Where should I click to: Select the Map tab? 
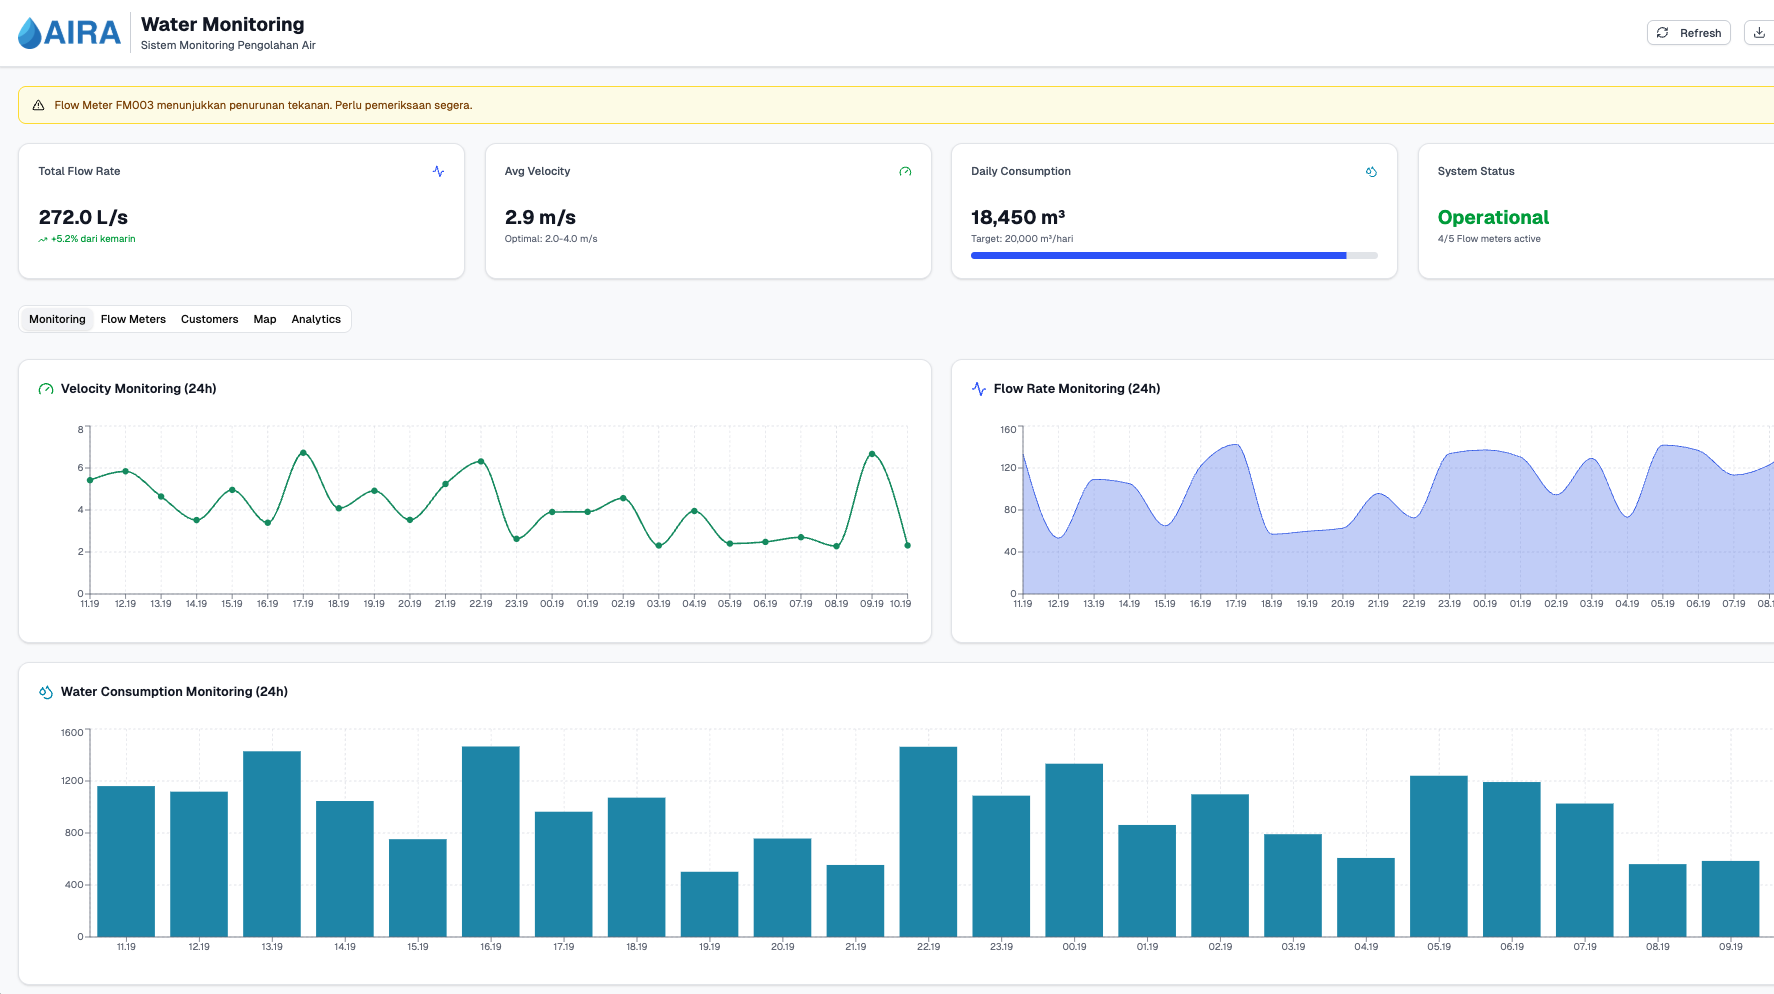pos(264,319)
